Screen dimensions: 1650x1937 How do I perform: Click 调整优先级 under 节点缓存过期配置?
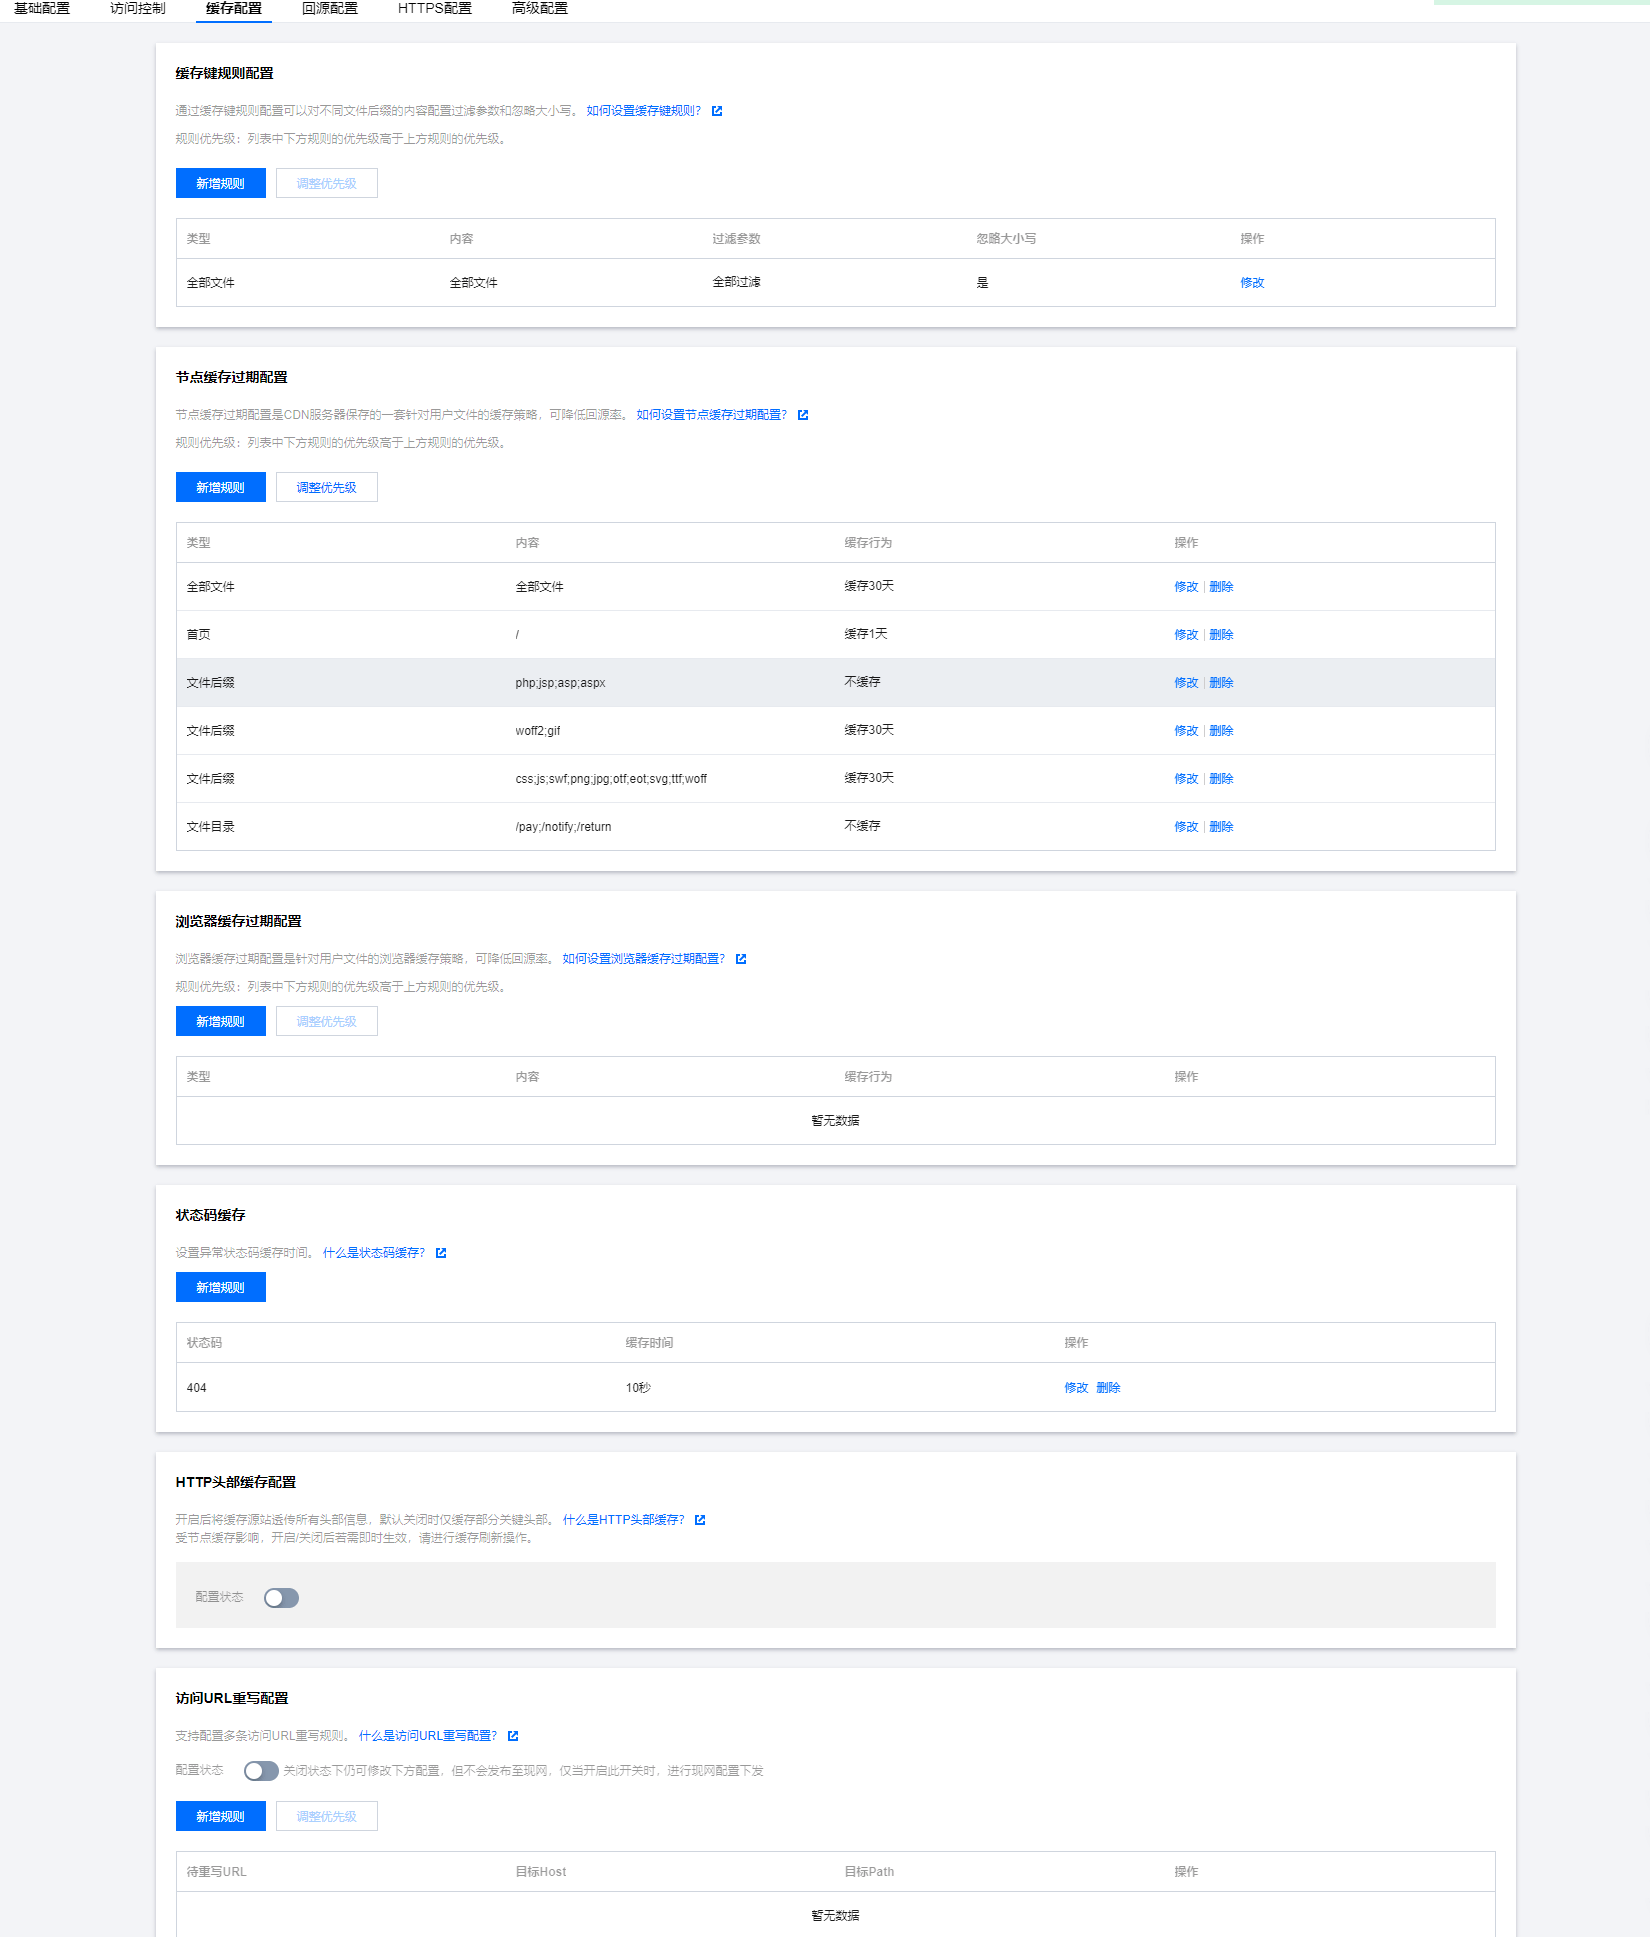[x=327, y=487]
